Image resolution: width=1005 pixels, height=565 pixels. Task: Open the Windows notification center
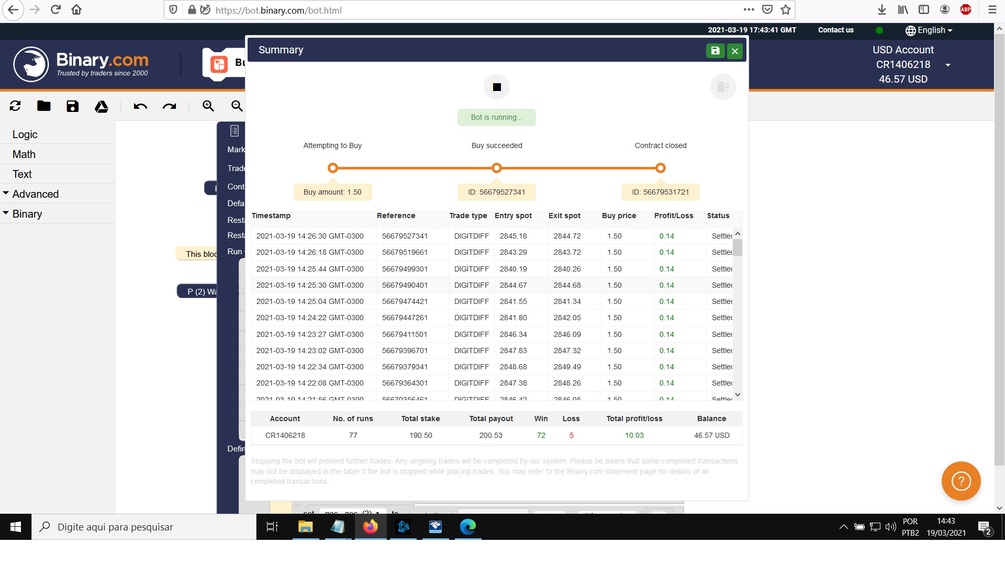click(x=985, y=527)
